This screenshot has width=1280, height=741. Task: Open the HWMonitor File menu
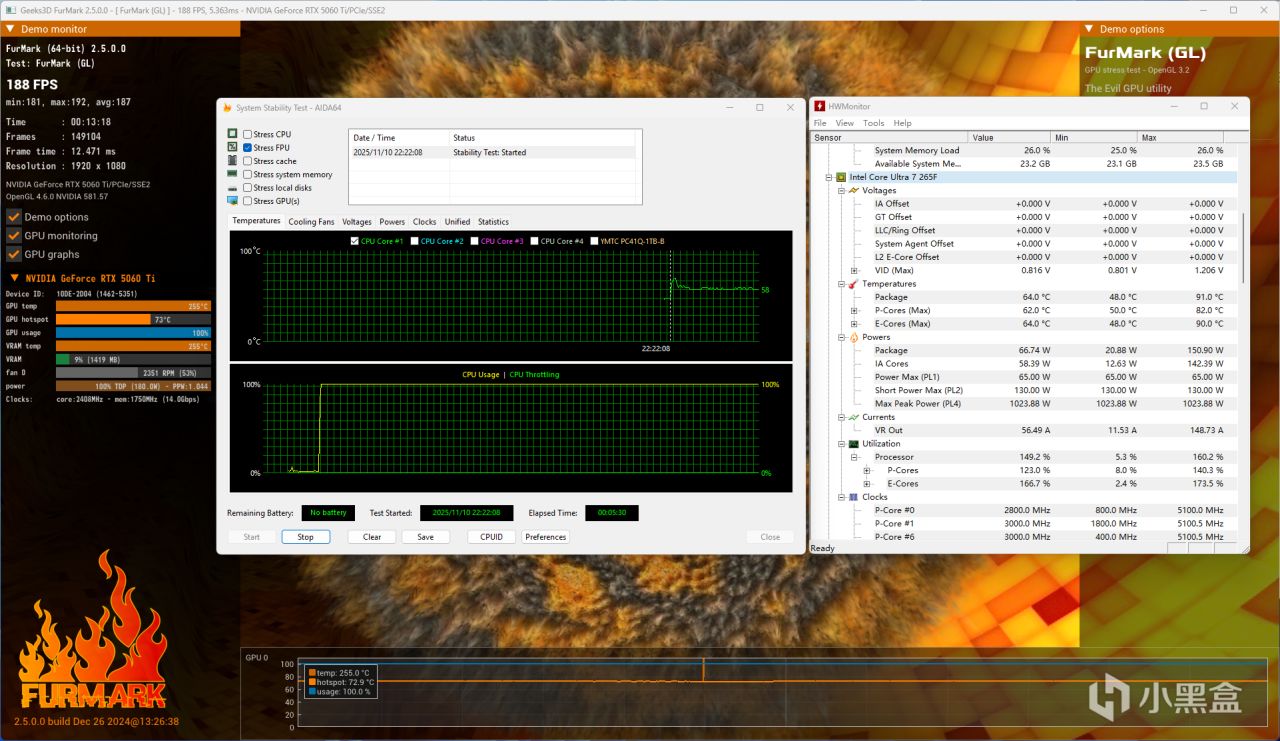820,123
